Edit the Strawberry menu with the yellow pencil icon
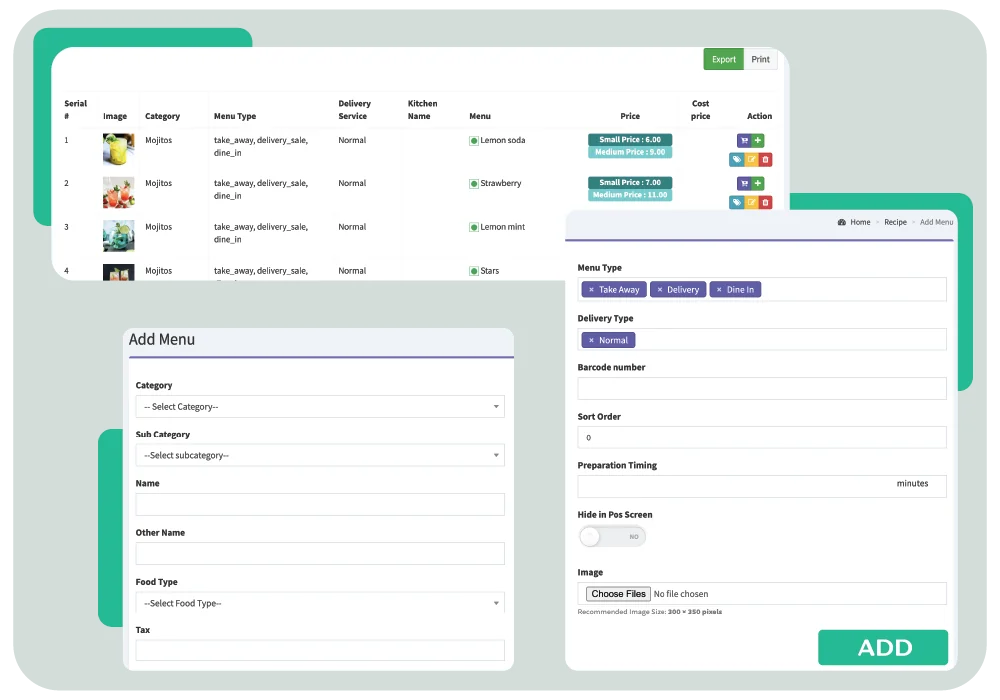Viewport: 1000px width, 700px height. 751,202
